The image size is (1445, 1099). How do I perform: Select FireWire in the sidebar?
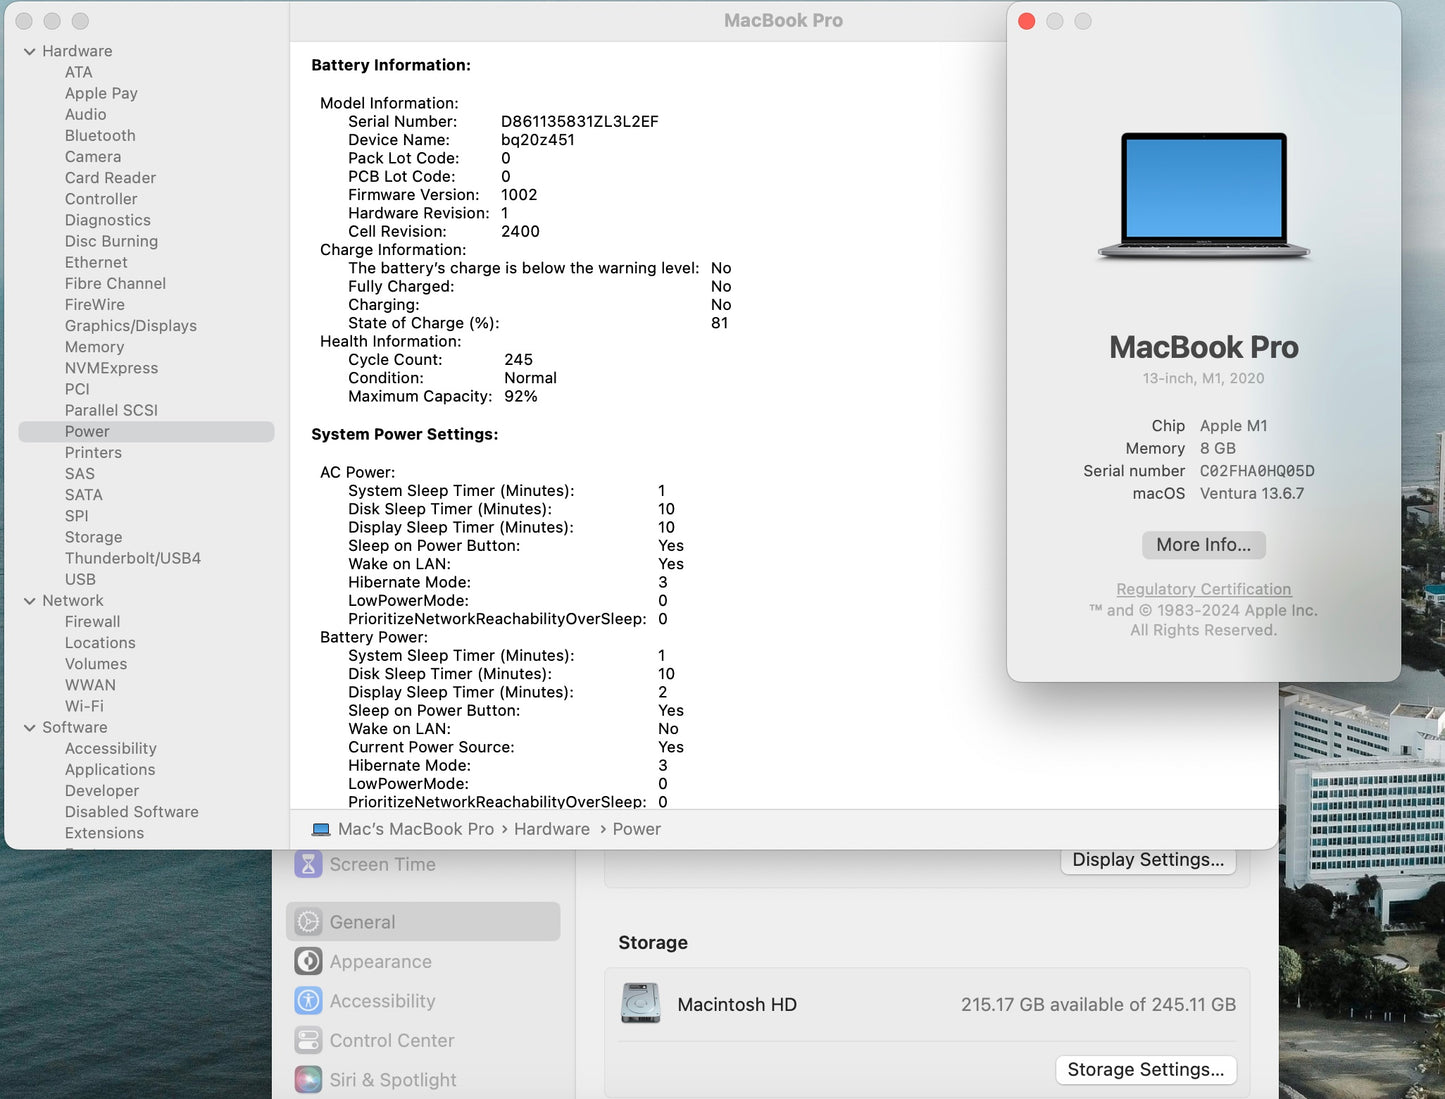point(95,304)
